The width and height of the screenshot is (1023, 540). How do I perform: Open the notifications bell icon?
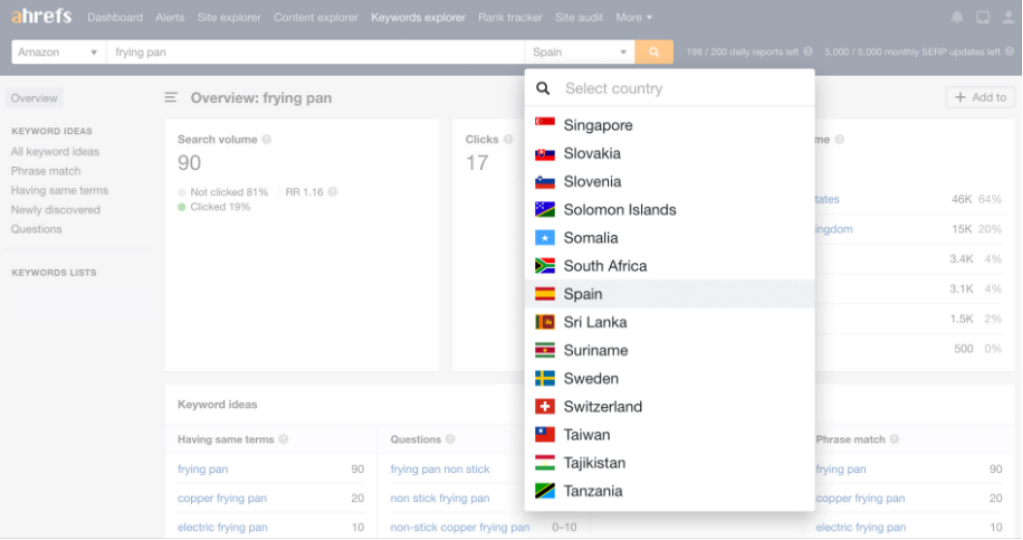click(x=956, y=18)
